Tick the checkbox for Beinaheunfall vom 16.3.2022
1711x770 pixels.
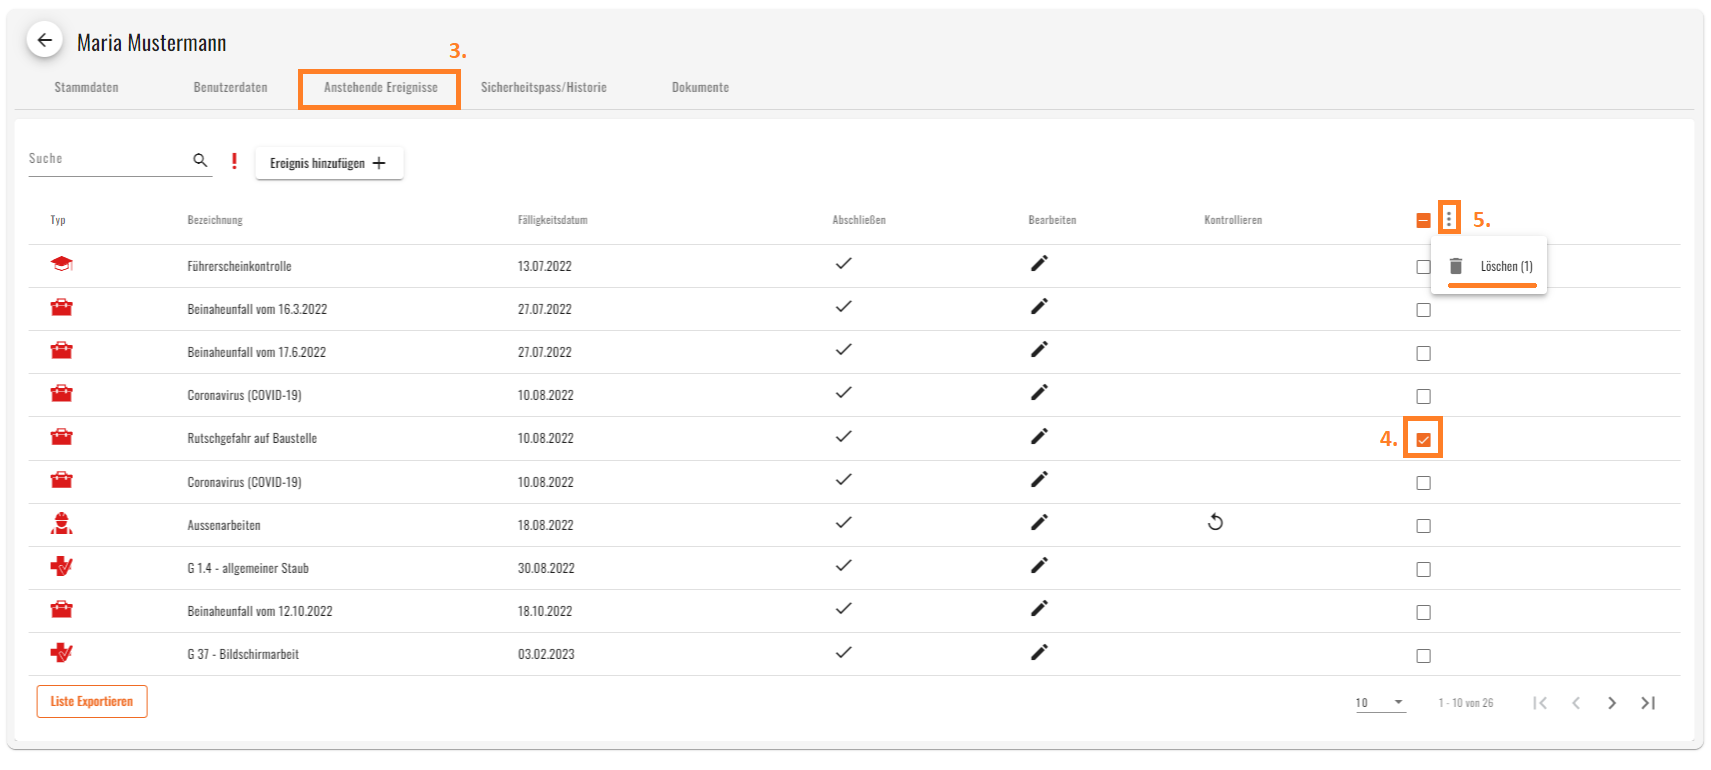(1423, 310)
